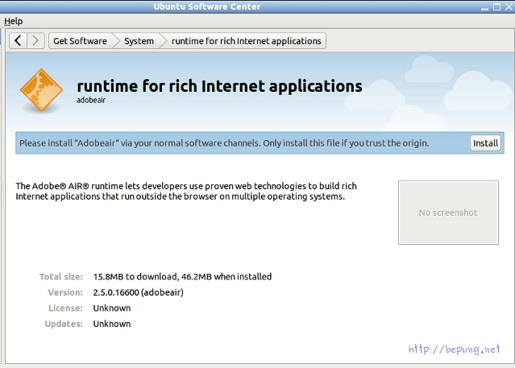Click the 'Updates:' label
The image size is (515, 368).
click(64, 324)
